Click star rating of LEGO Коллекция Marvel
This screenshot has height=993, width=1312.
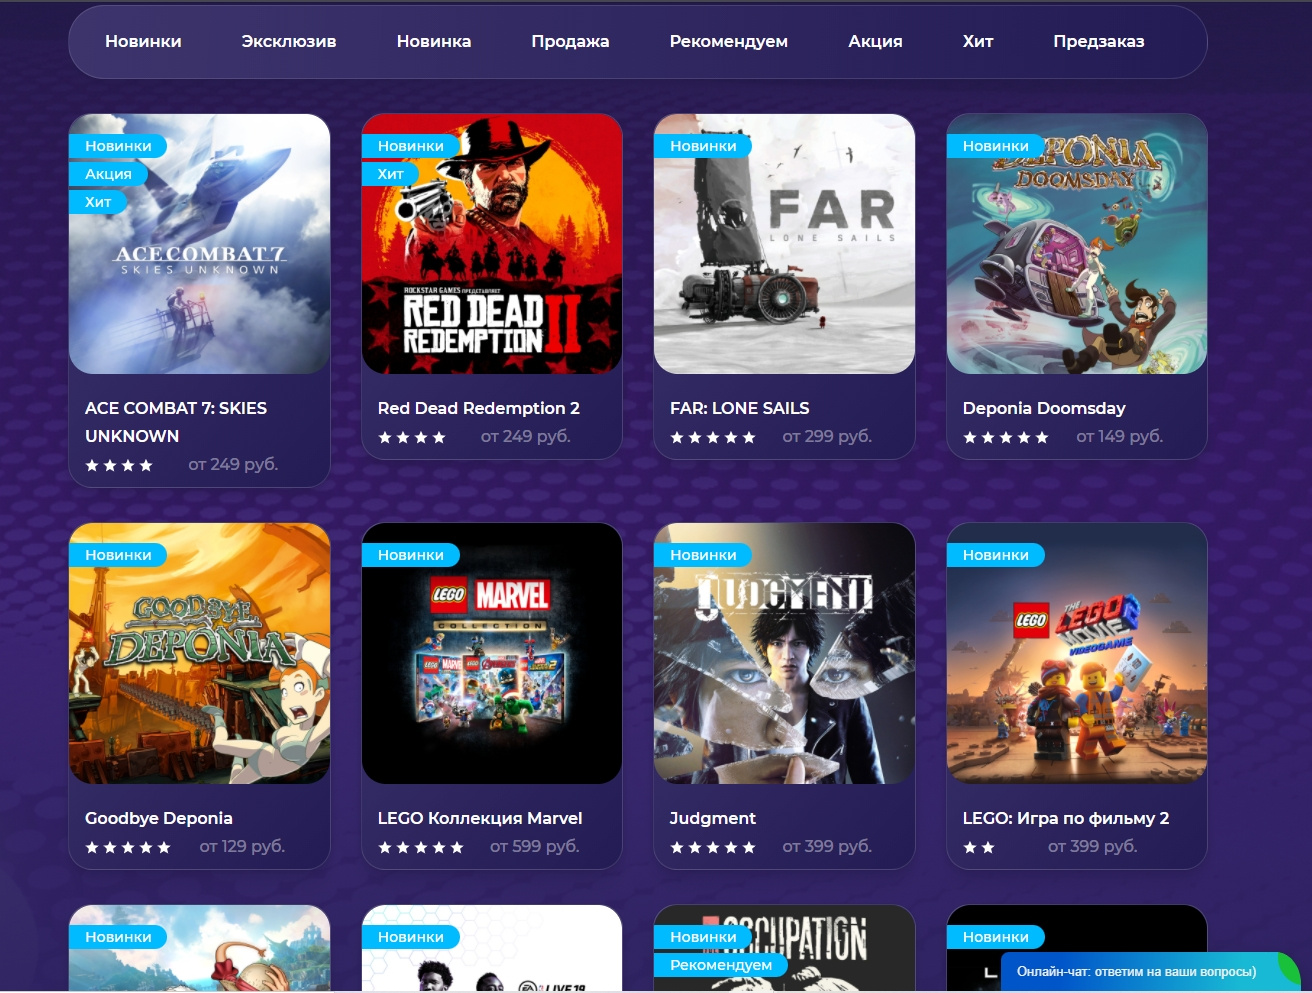click(x=421, y=847)
